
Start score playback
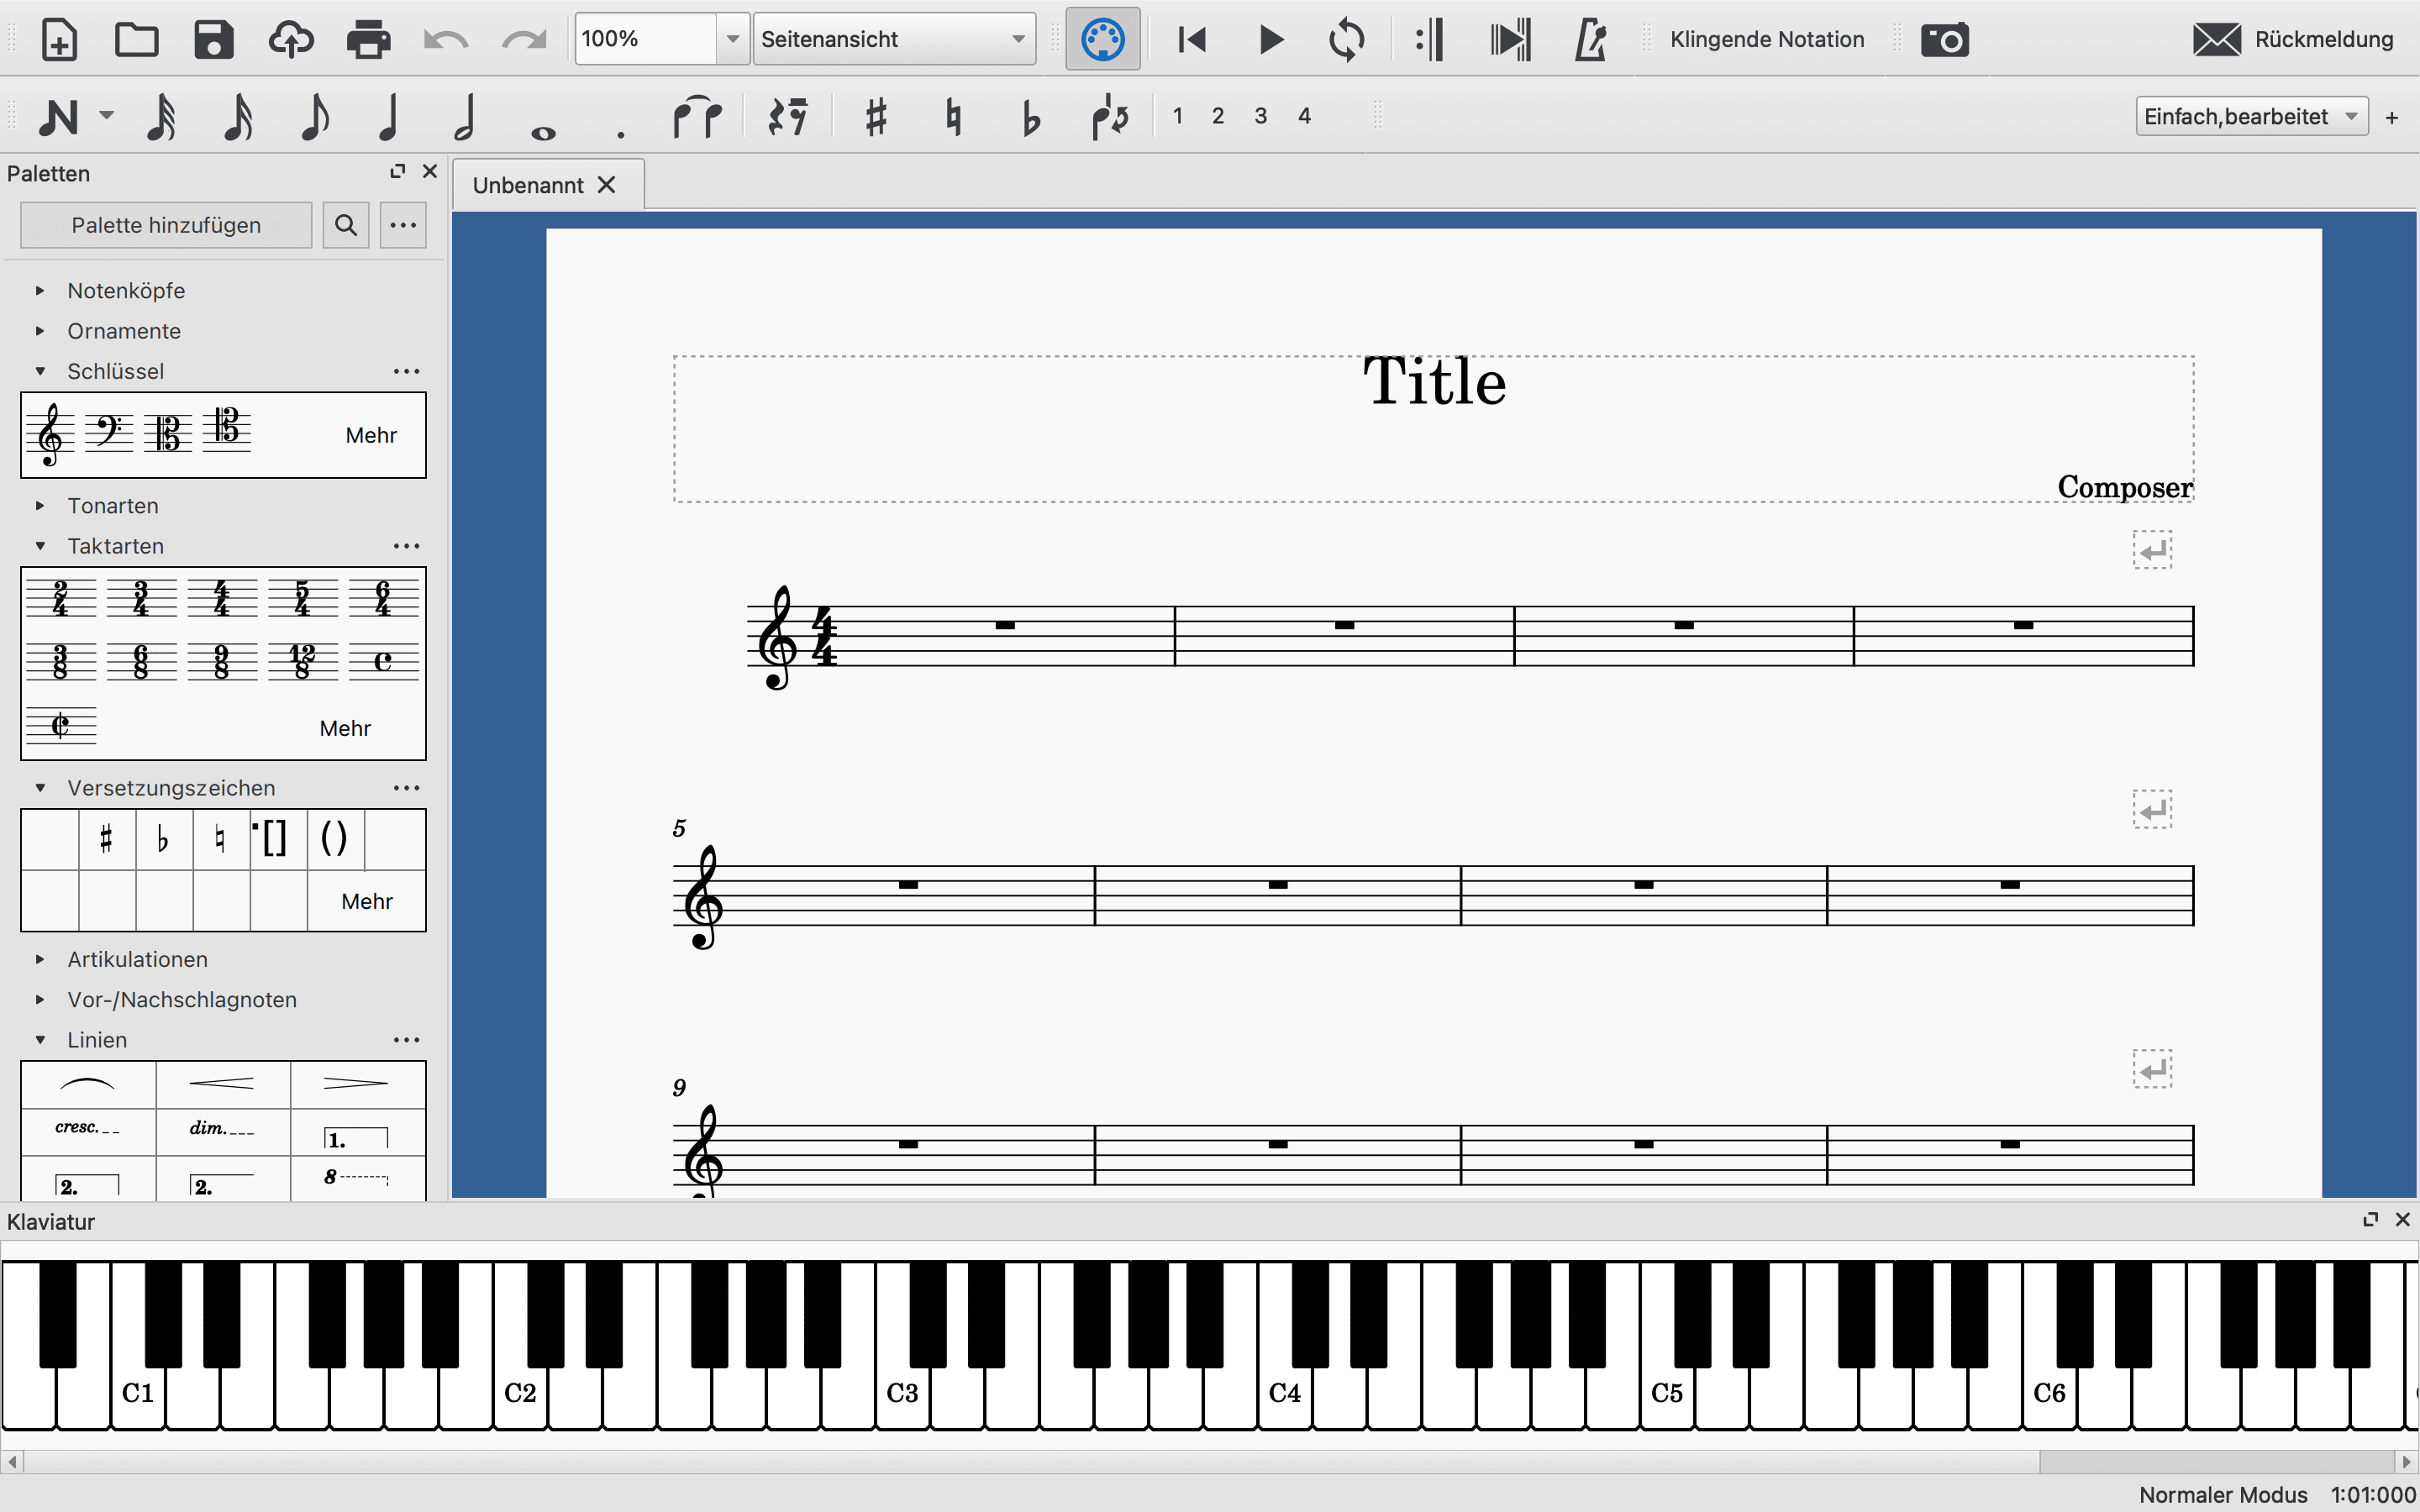(1271, 40)
